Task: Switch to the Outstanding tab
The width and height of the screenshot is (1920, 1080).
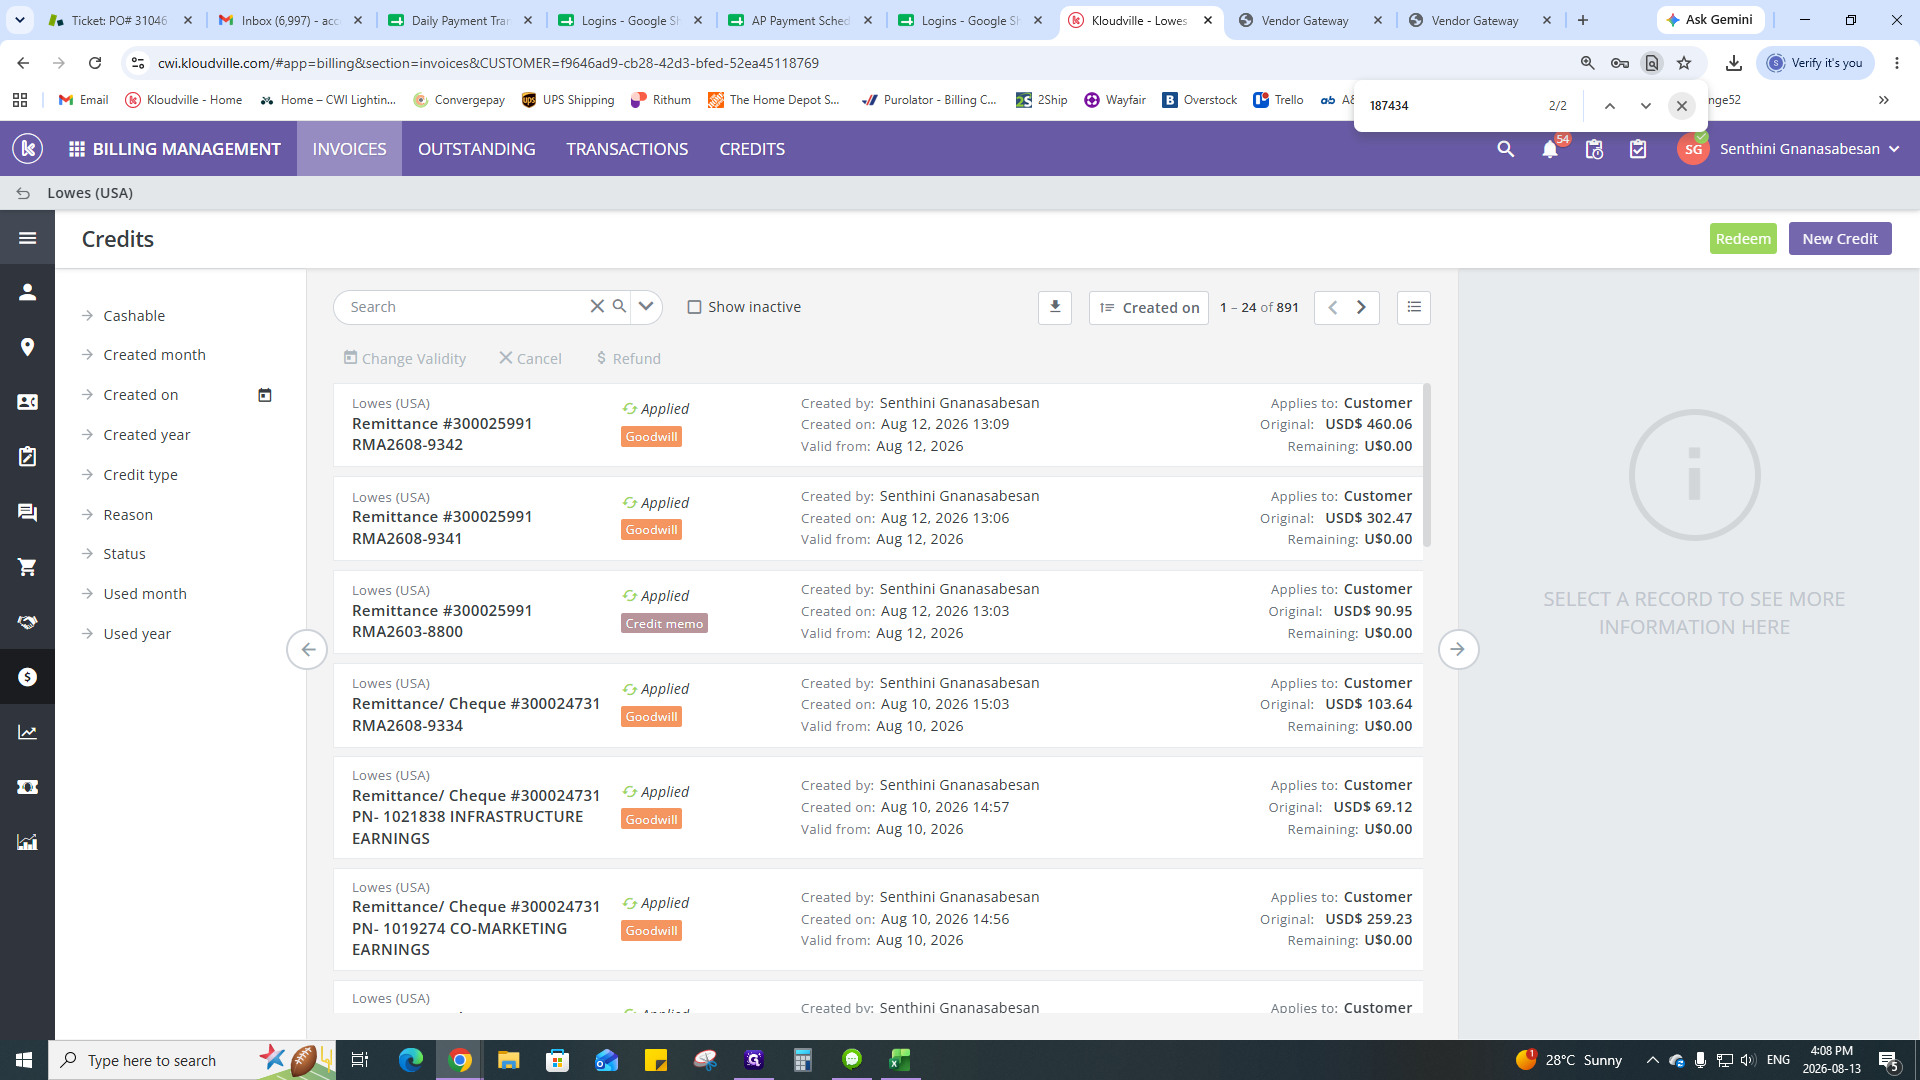Action: click(477, 149)
